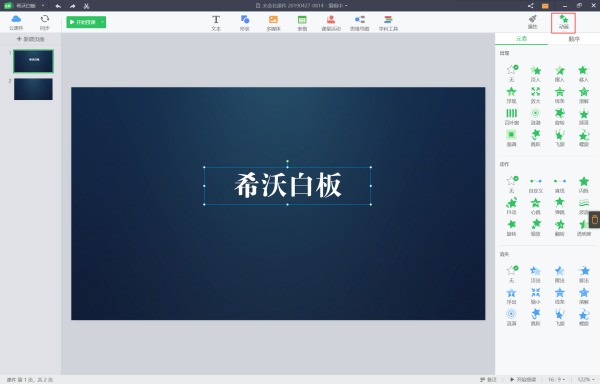The image size is (600, 384).
Task: Switch to the 元素 elements tab
Action: [521, 39]
